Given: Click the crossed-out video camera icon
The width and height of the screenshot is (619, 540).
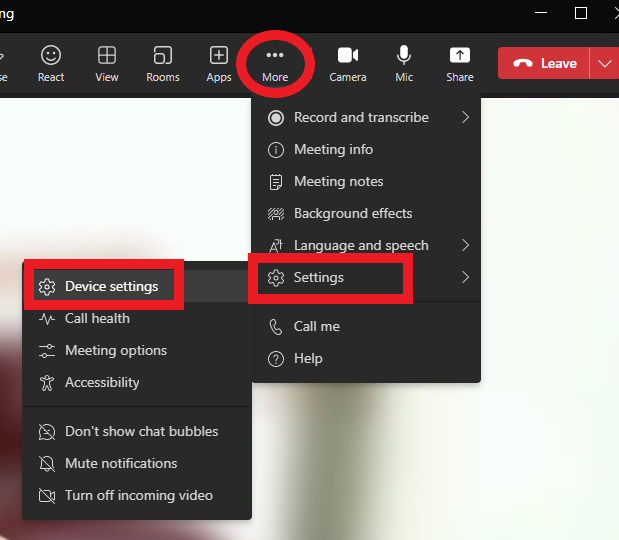Looking at the screenshot, I should pos(47,496).
